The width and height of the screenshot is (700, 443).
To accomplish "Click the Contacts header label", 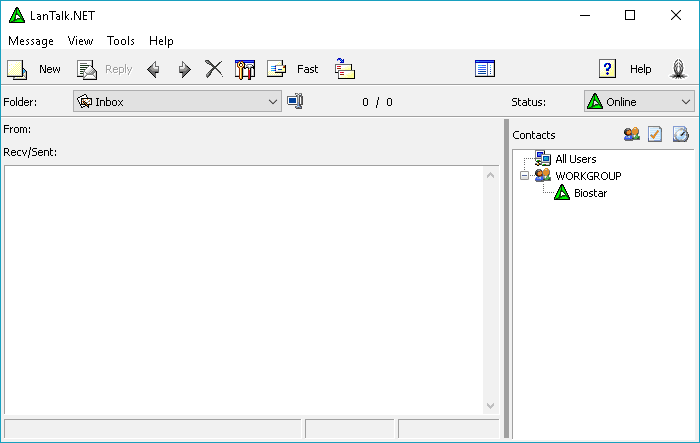I will pyautogui.click(x=533, y=135).
